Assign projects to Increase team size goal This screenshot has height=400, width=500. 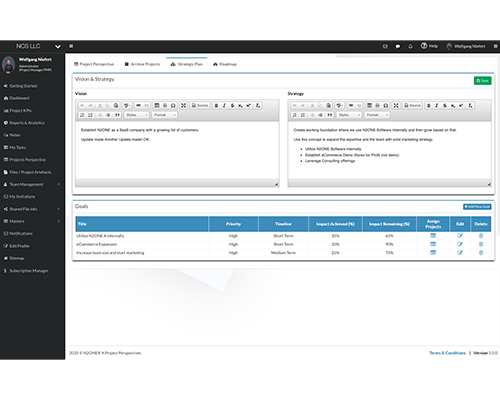click(433, 252)
